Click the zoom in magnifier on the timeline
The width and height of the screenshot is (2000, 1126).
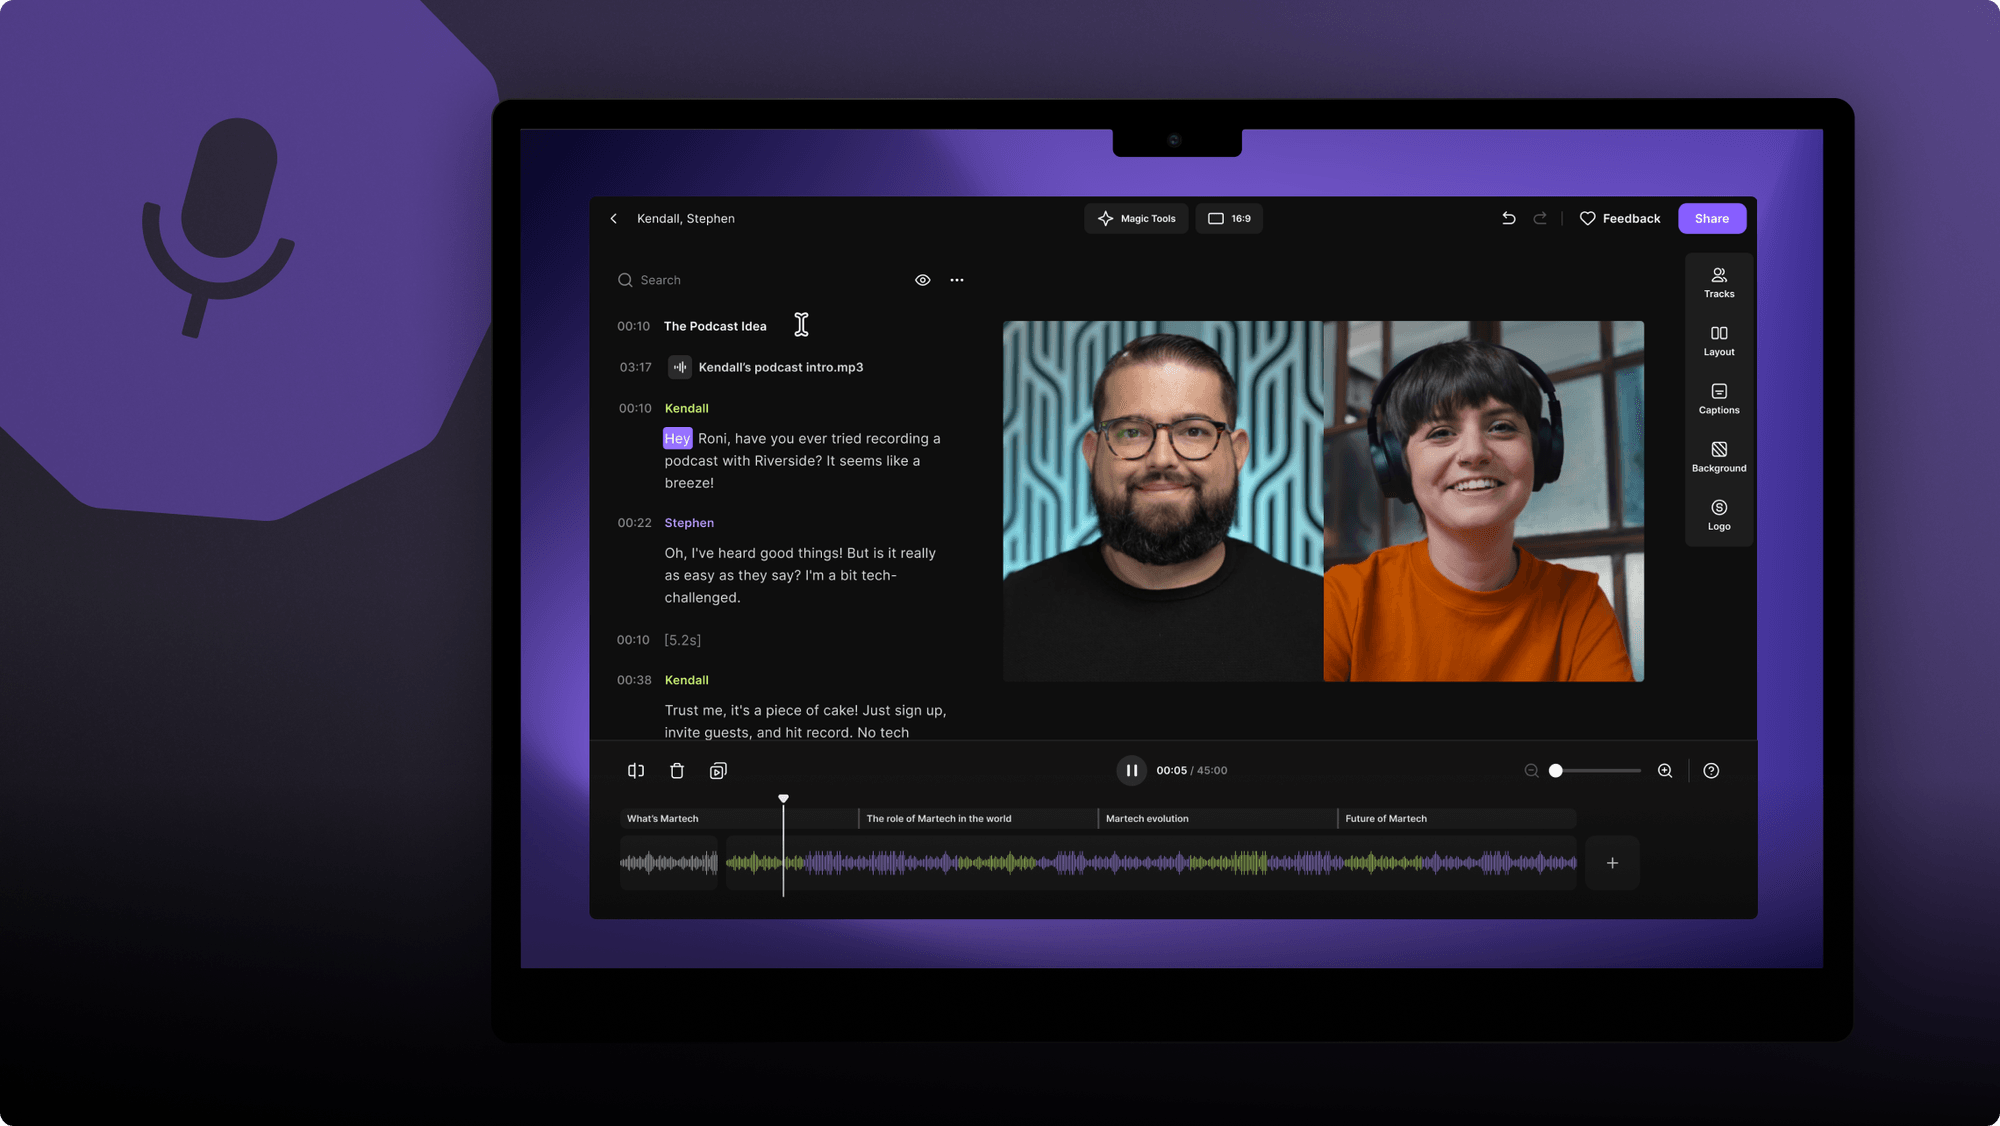(x=1665, y=770)
